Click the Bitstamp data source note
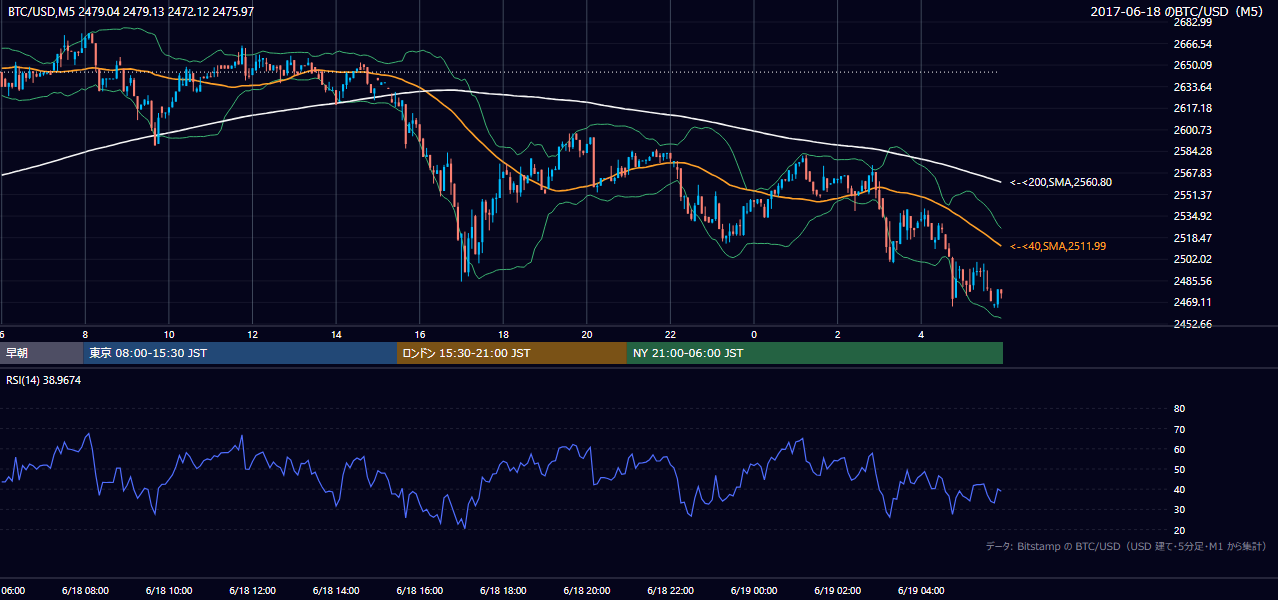The width and height of the screenshot is (1278, 600). (1126, 546)
